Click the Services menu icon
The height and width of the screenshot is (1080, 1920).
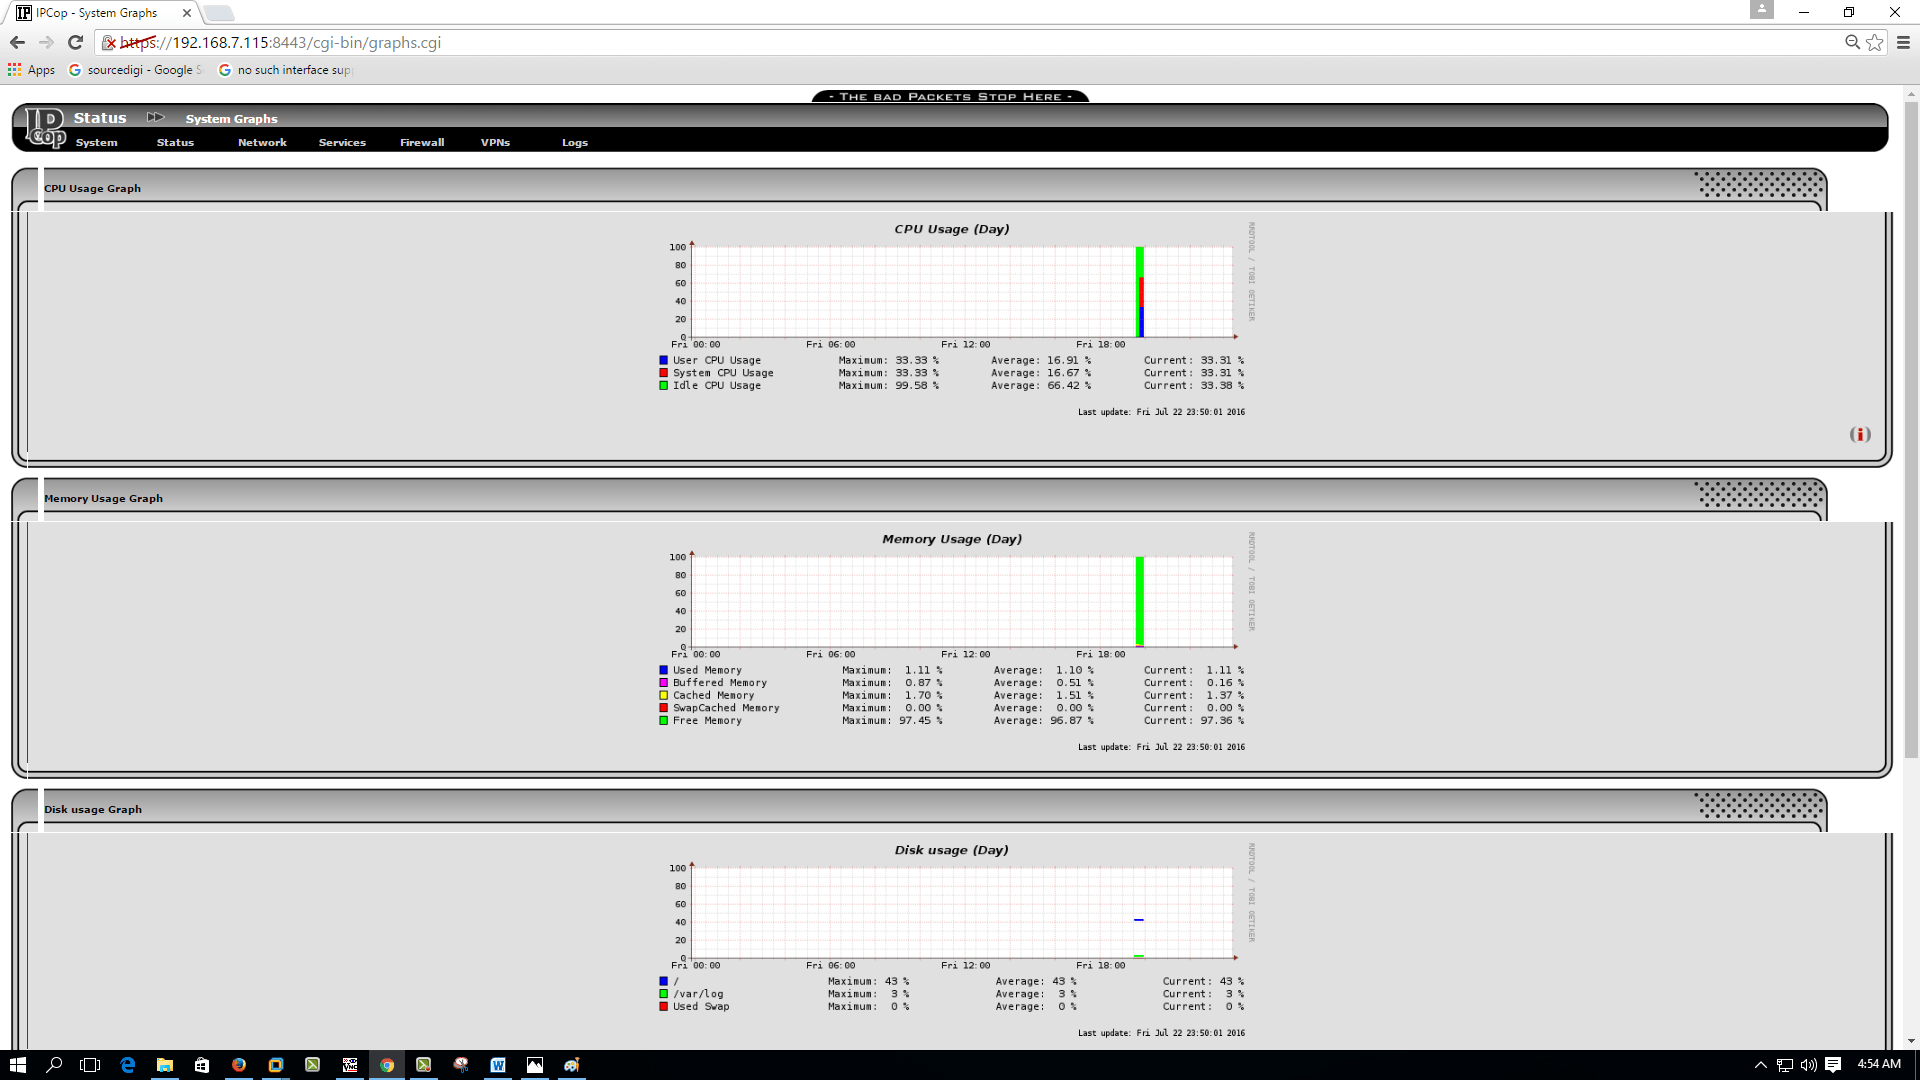point(340,141)
